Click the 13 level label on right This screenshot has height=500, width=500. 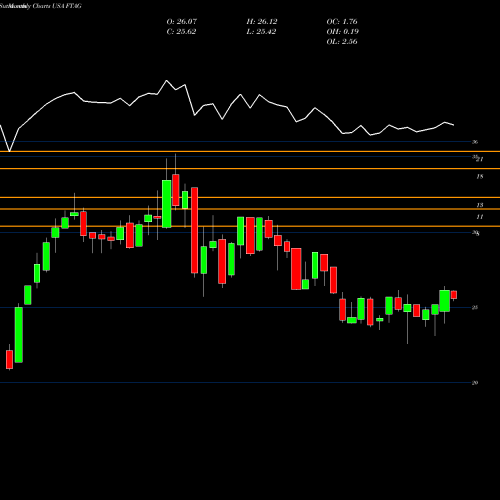point(480,205)
